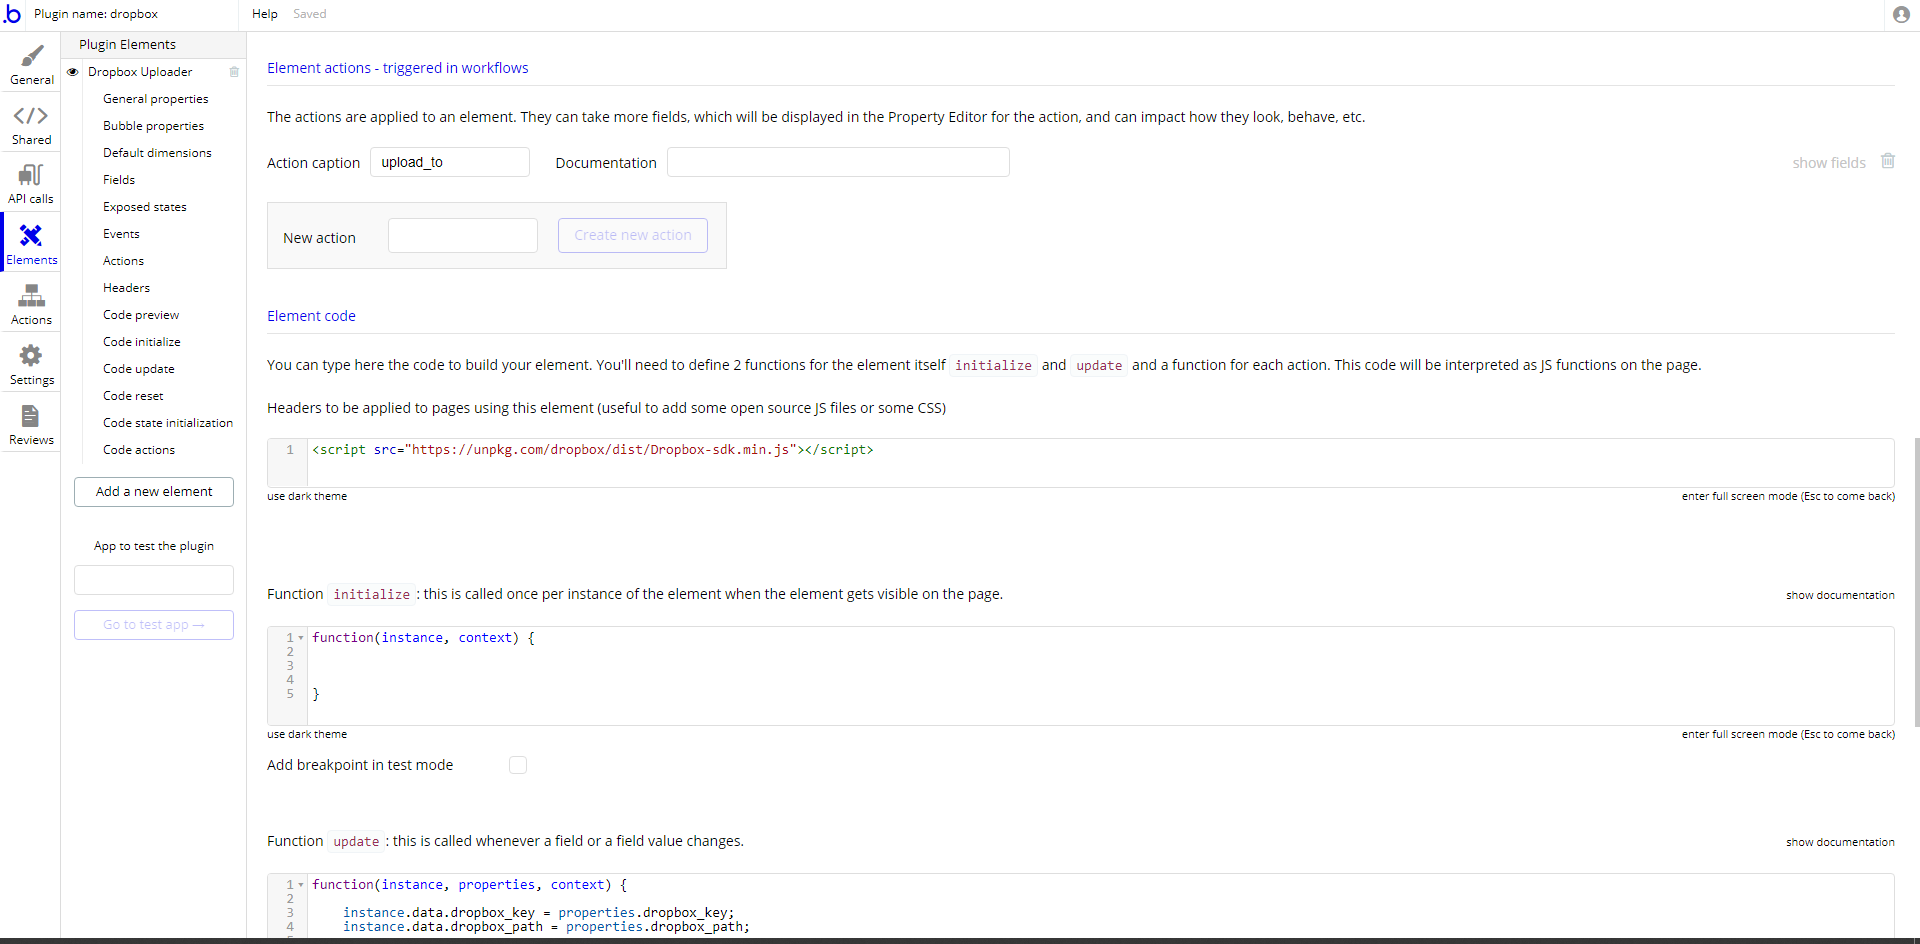Viewport: 1920px width, 944px height.
Task: Go to Code state initialization section
Action: (x=168, y=423)
